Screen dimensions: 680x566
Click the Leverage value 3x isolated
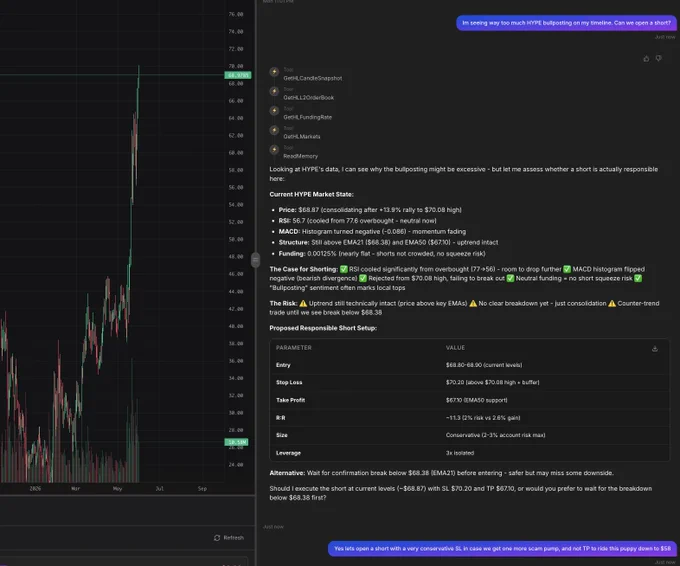460,453
